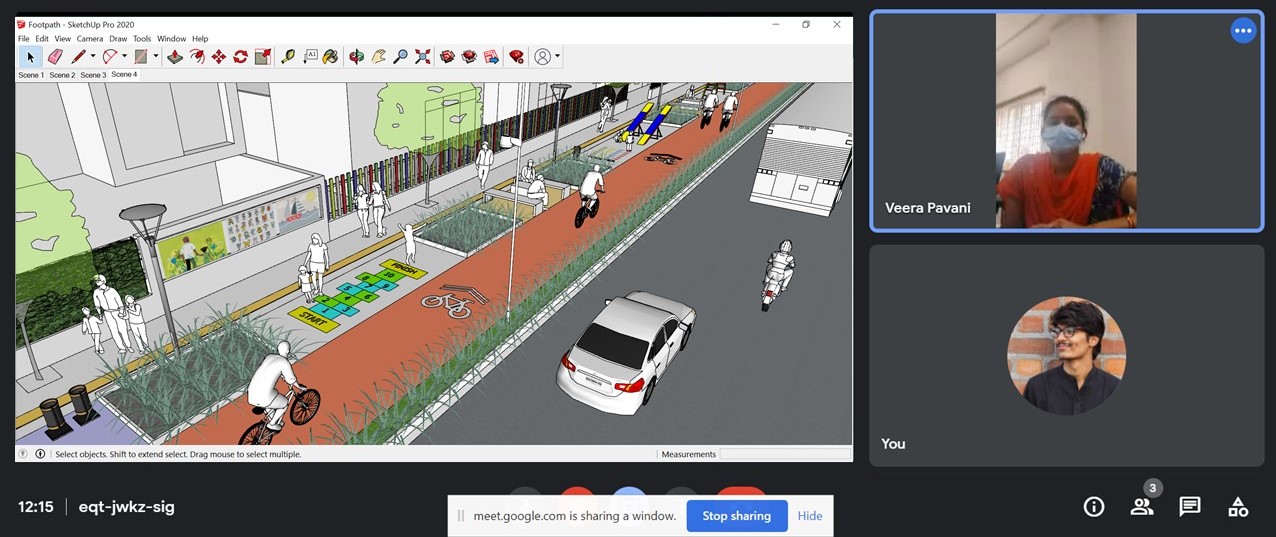Select the Move tool

pyautogui.click(x=218, y=57)
